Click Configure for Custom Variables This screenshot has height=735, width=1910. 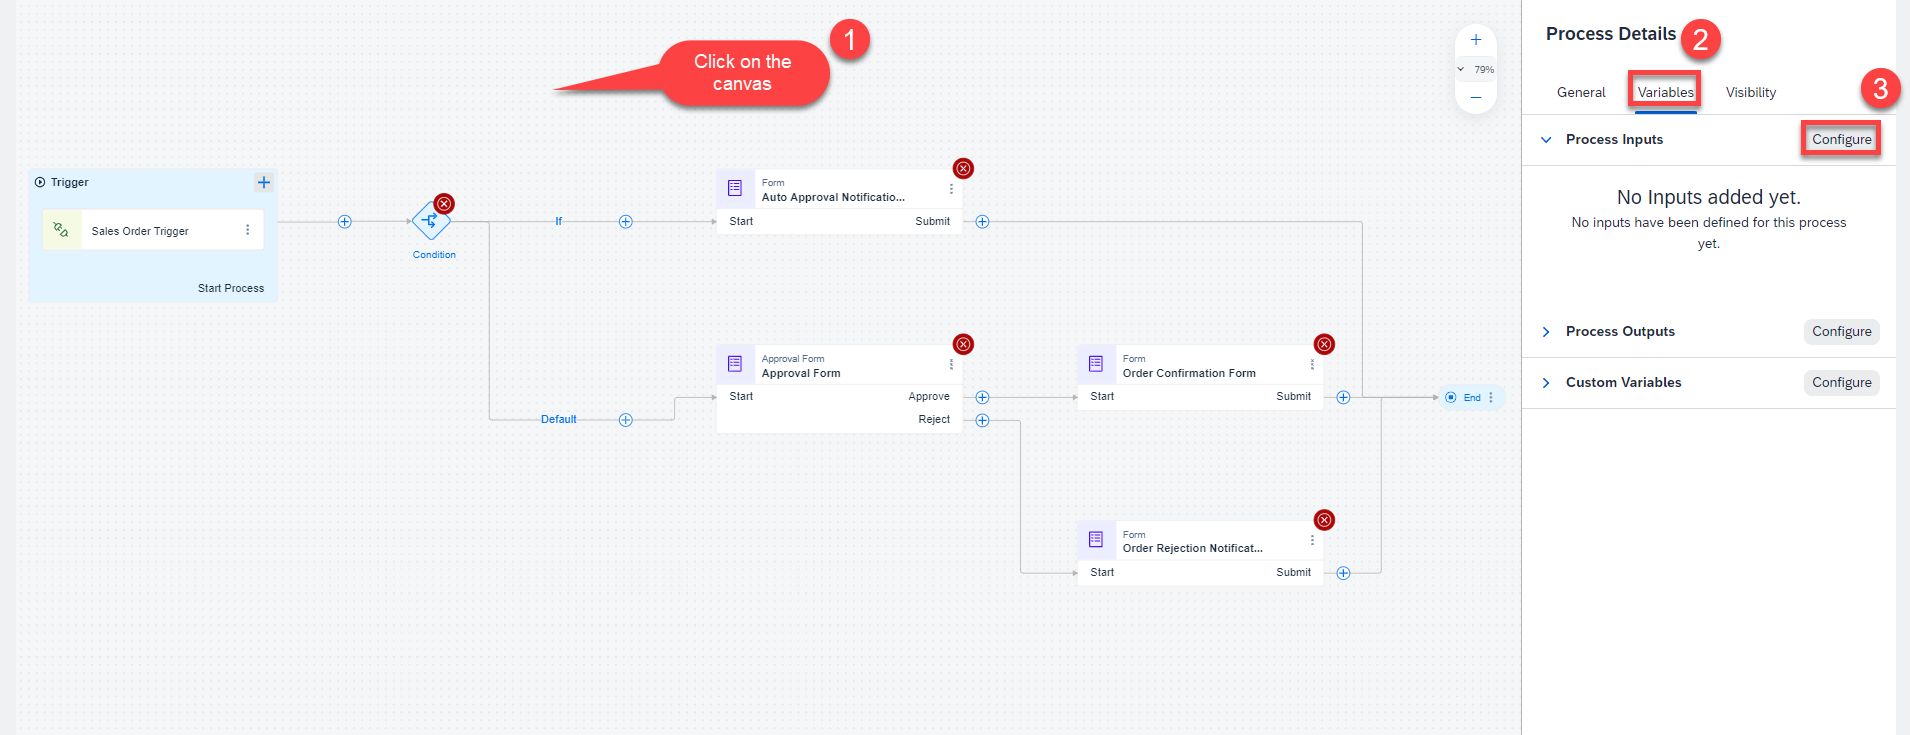tap(1841, 382)
